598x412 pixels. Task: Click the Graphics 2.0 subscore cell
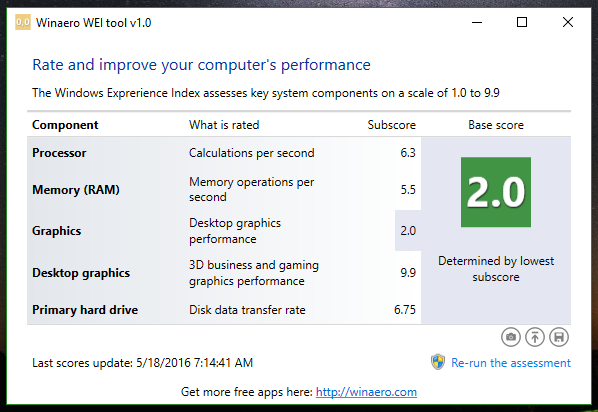pyautogui.click(x=408, y=230)
